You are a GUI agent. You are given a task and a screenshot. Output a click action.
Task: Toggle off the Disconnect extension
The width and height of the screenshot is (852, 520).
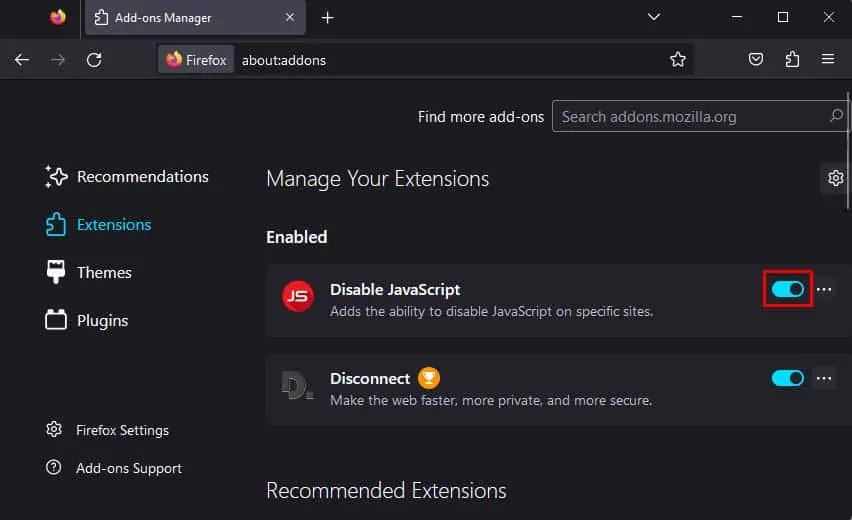[x=788, y=378]
